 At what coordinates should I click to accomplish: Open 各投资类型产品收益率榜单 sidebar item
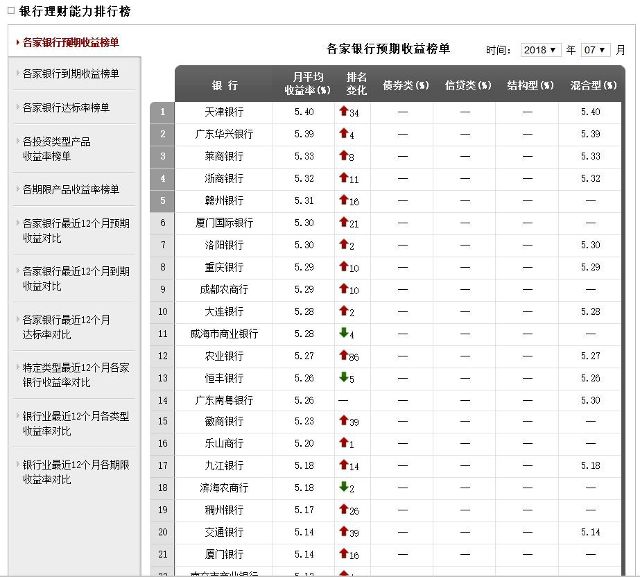point(56,149)
